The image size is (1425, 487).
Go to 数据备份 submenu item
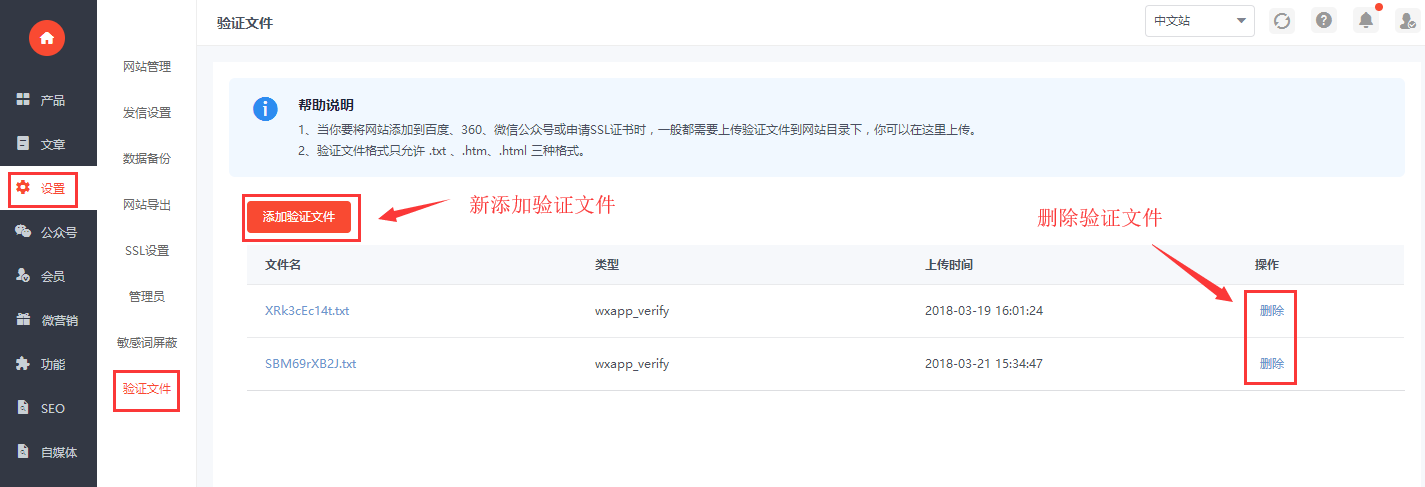pyautogui.click(x=147, y=159)
